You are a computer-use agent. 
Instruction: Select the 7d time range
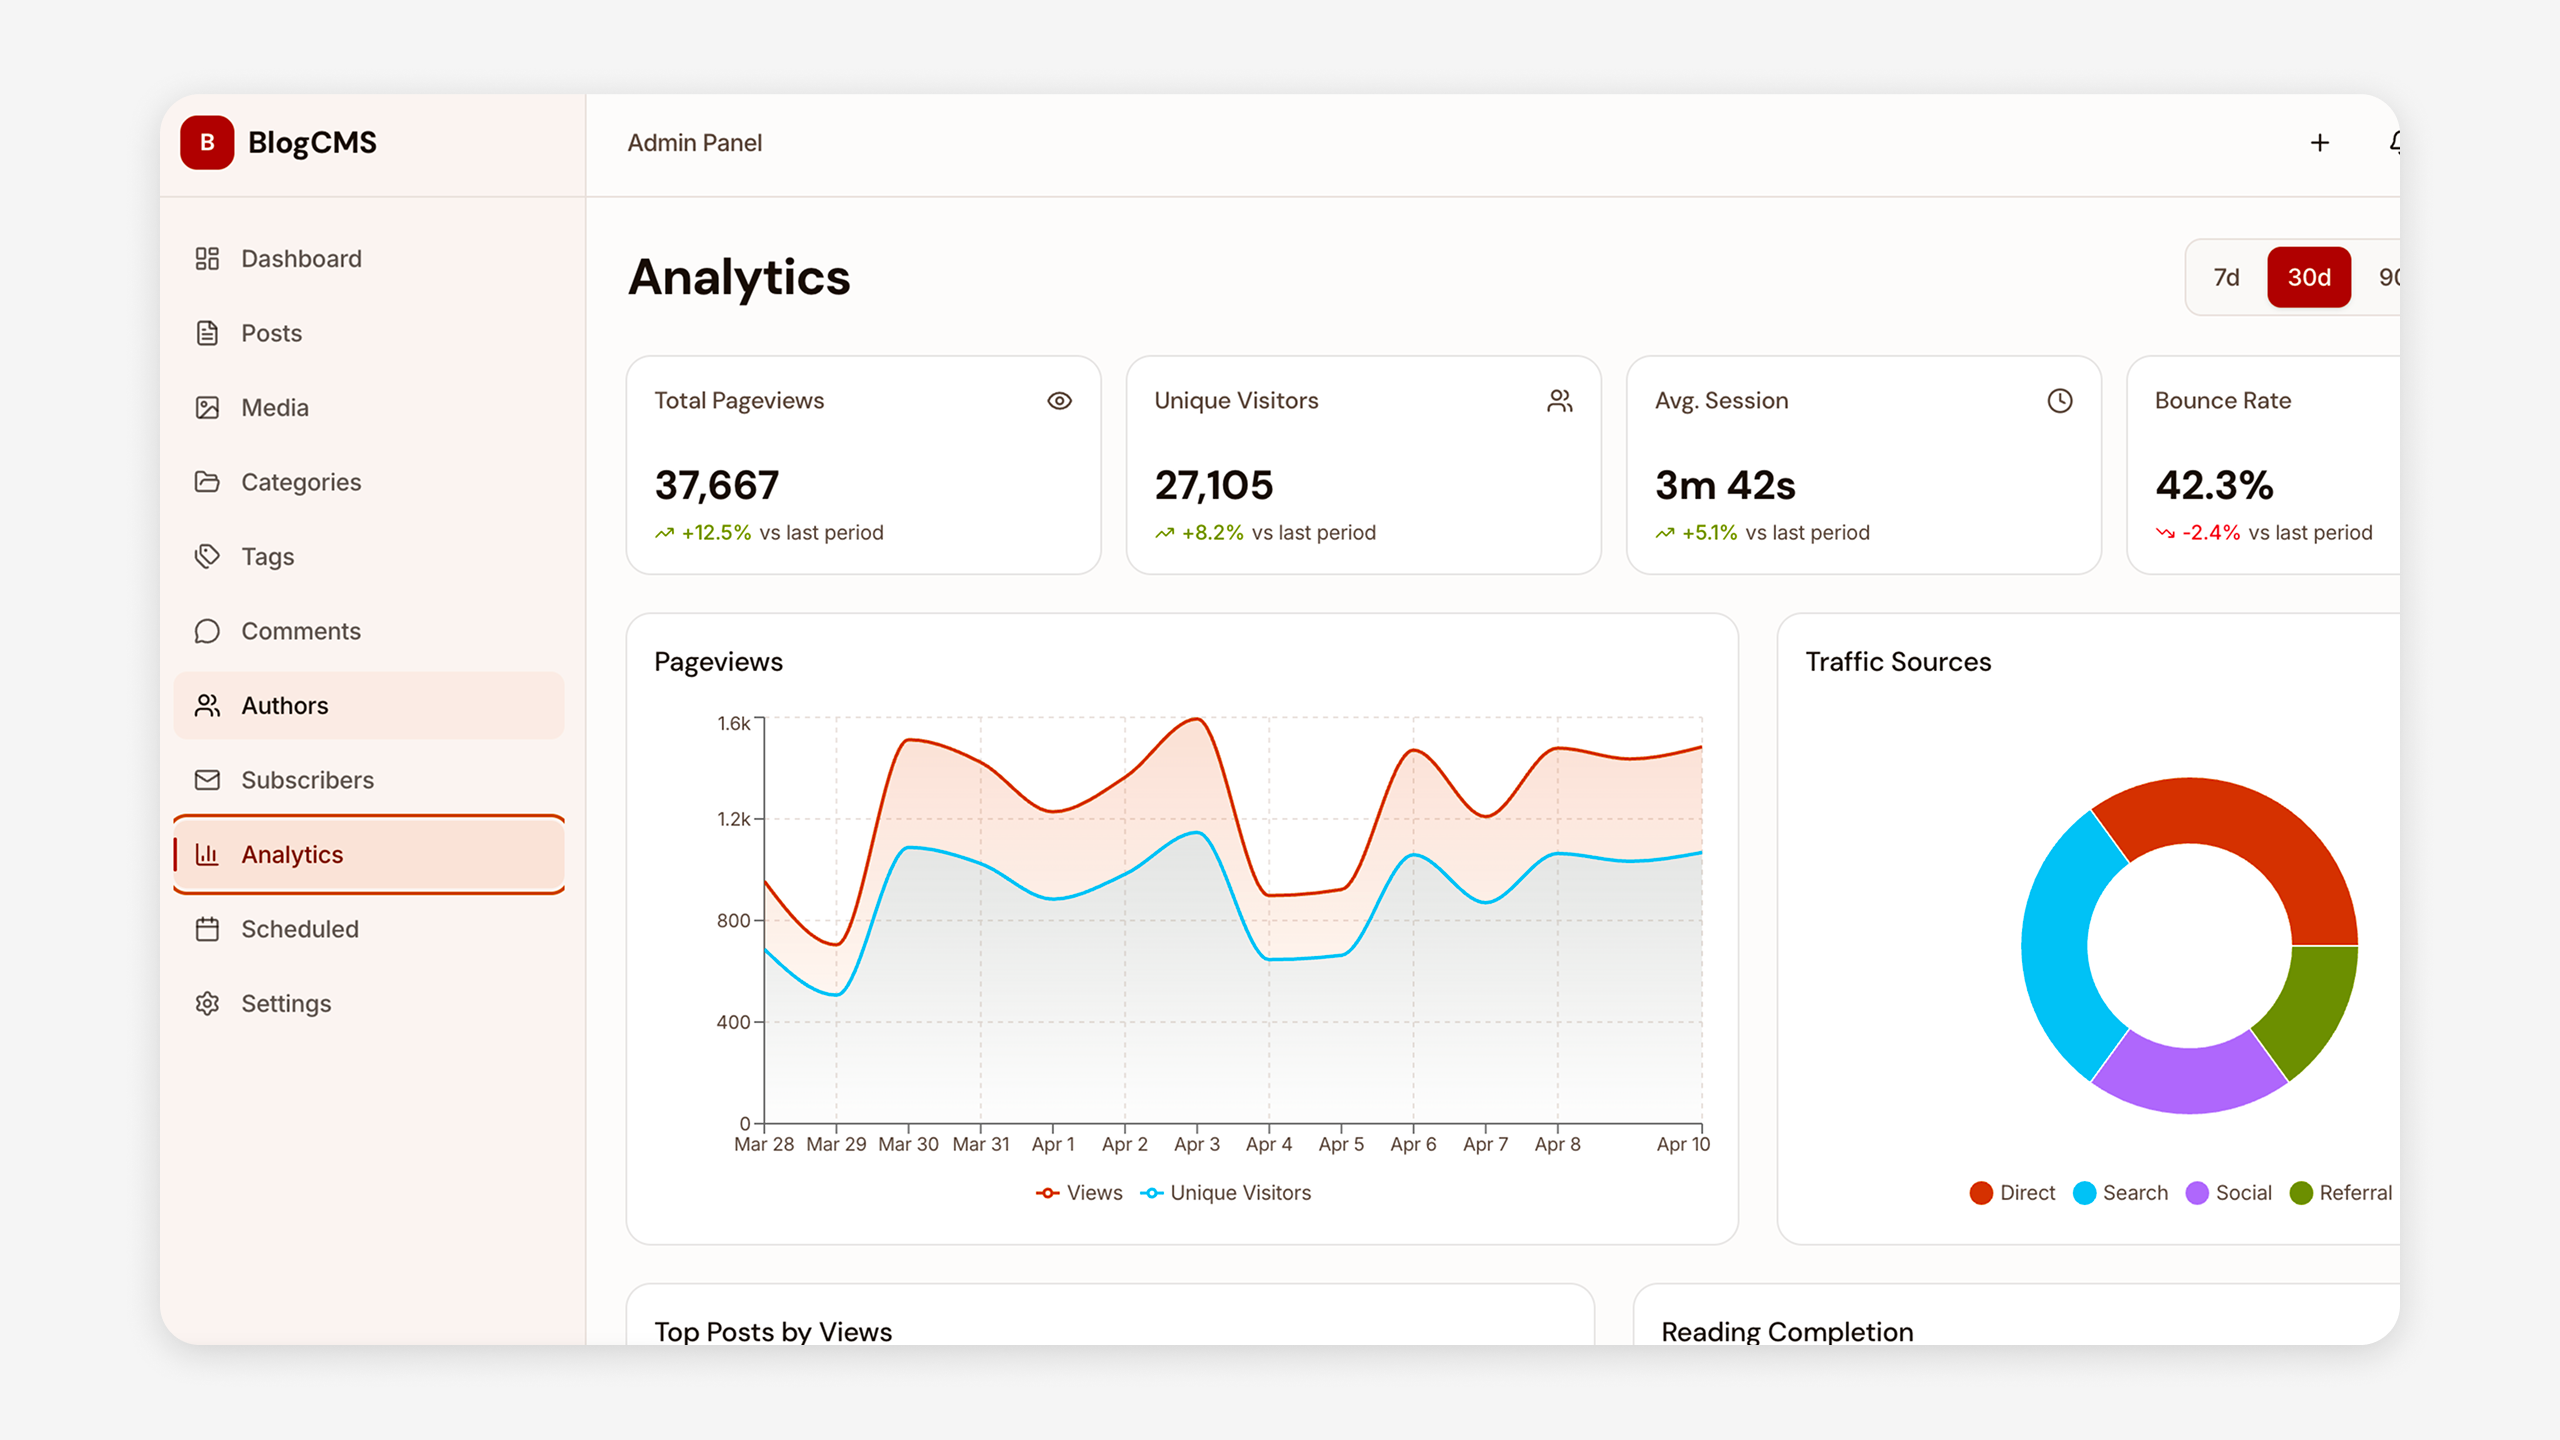pos(2226,277)
